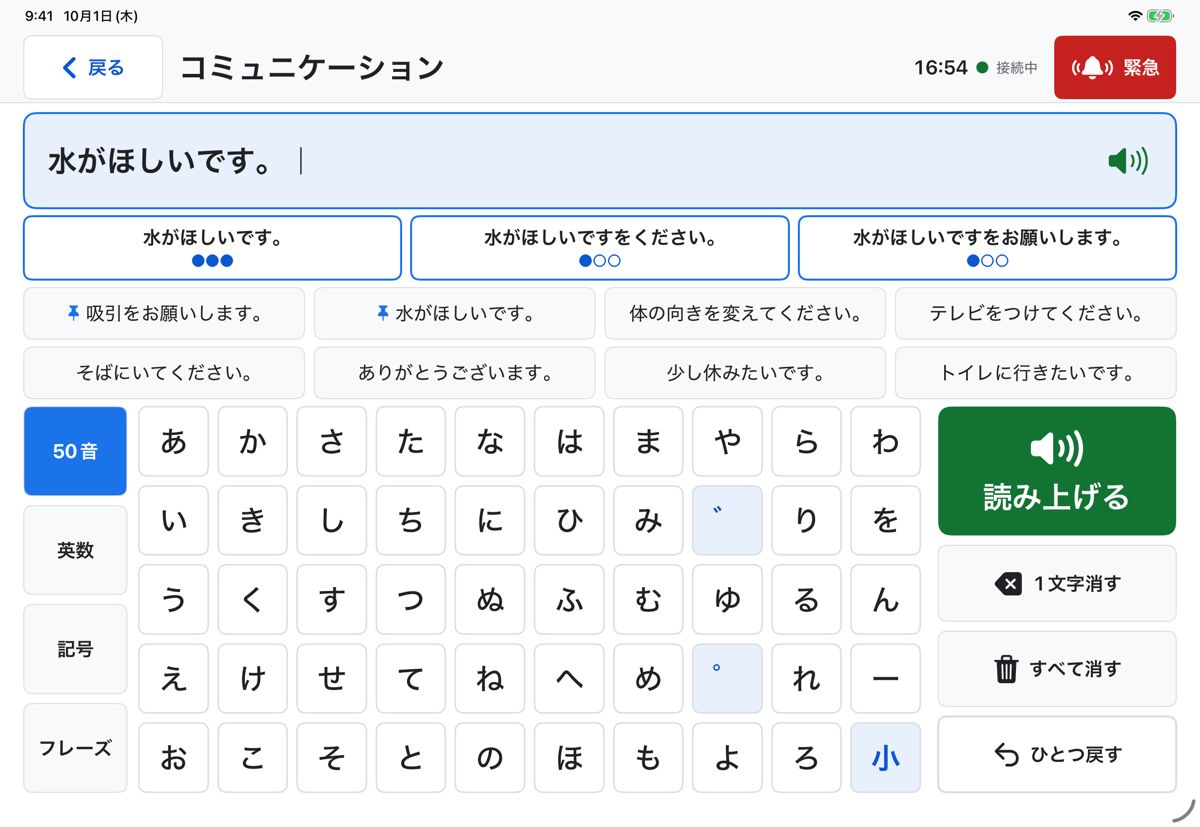Screen dimensions: 1200x827
Task: Tap the よ key
Action: tap(727, 758)
